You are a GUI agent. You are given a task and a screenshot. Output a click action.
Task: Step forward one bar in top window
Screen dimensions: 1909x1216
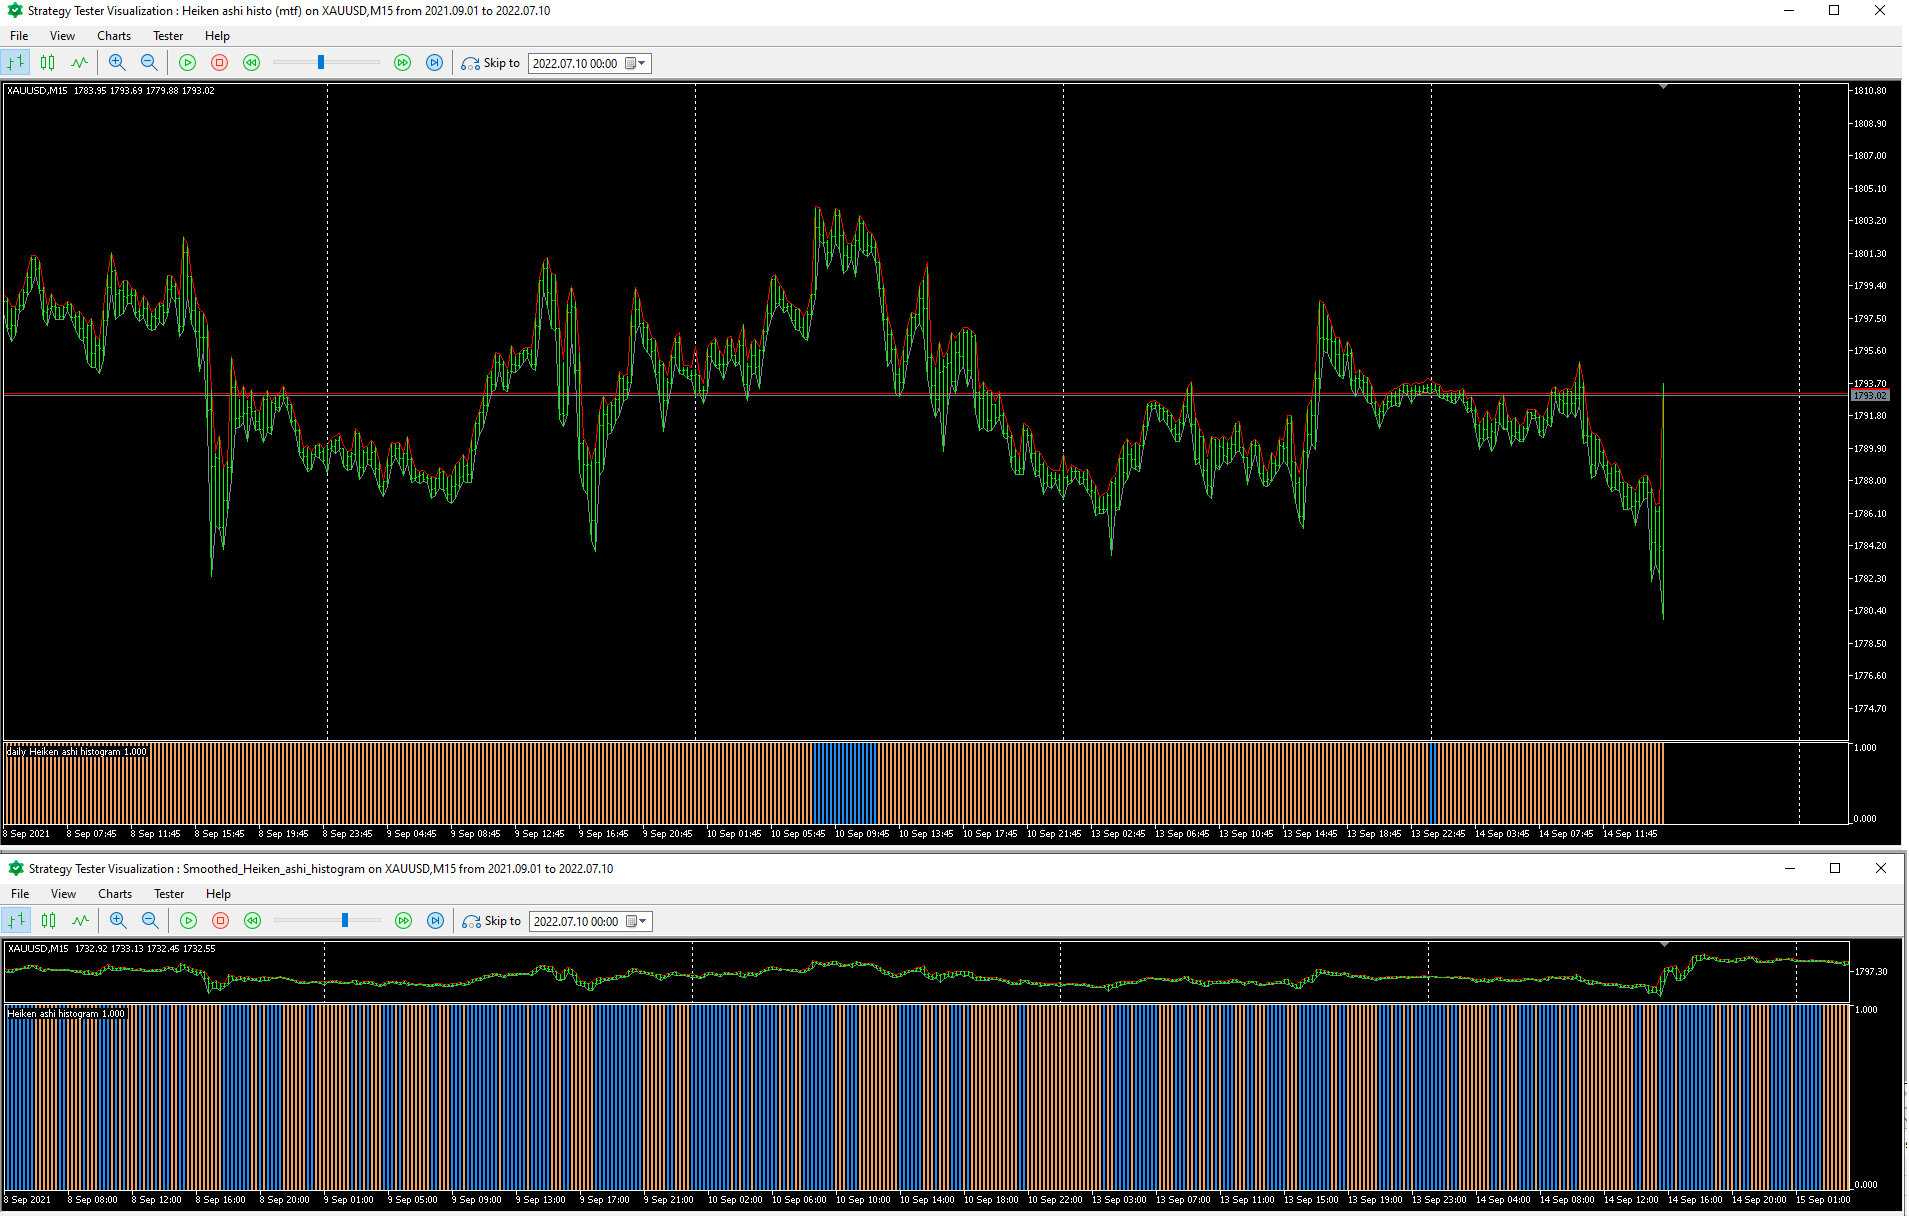434,63
